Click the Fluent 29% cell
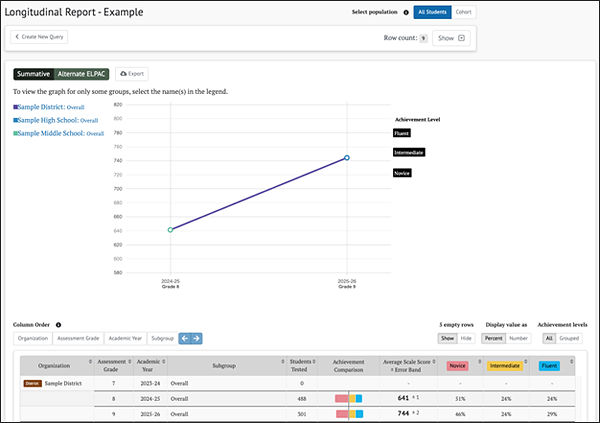 (x=552, y=414)
